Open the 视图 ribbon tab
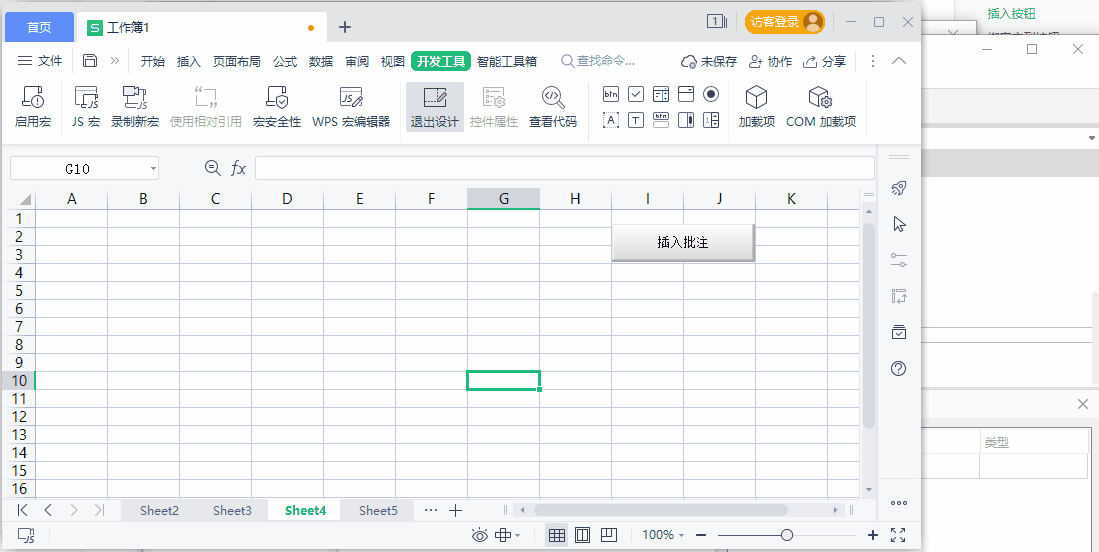Image resolution: width=1099 pixels, height=552 pixels. (x=392, y=62)
